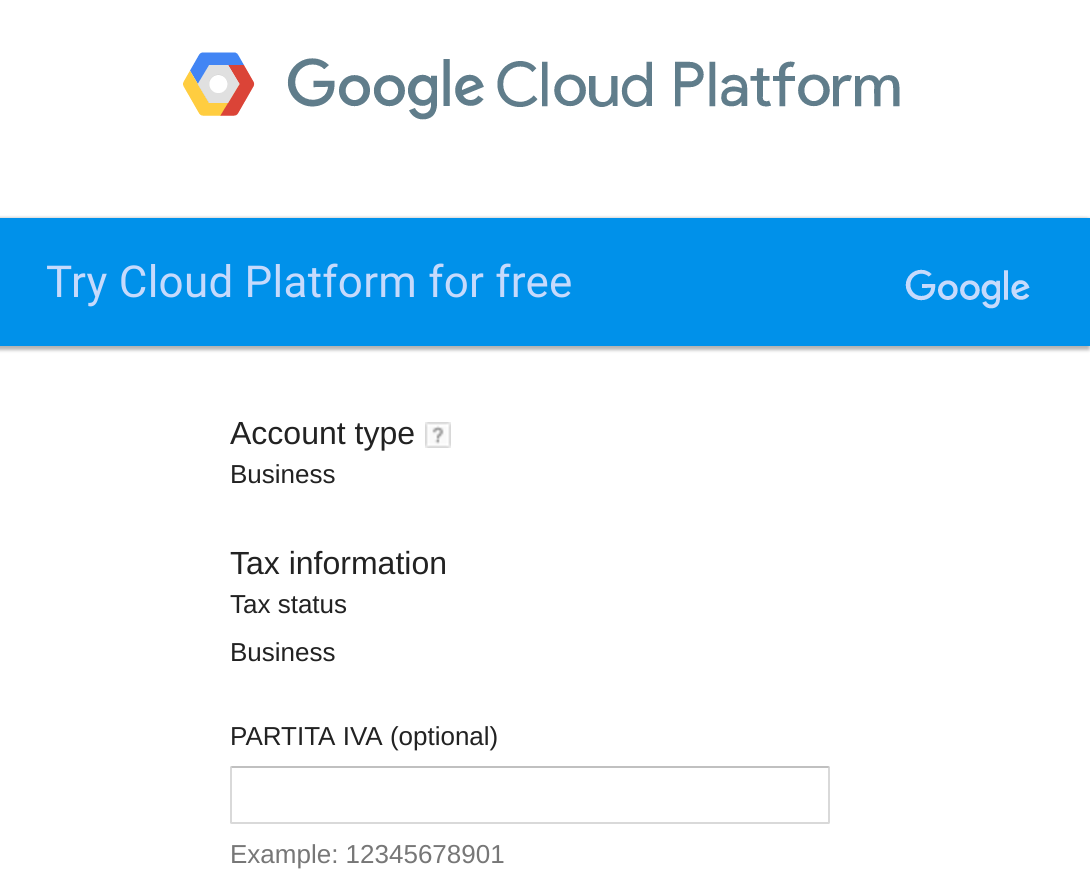This screenshot has height=896, width=1090.
Task: Click the Try Cloud Platform for free heading
Action: tap(309, 281)
